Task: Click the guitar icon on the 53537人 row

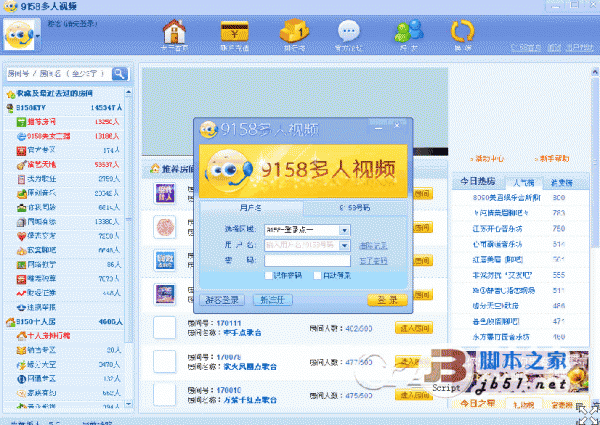Action: tap(21, 165)
